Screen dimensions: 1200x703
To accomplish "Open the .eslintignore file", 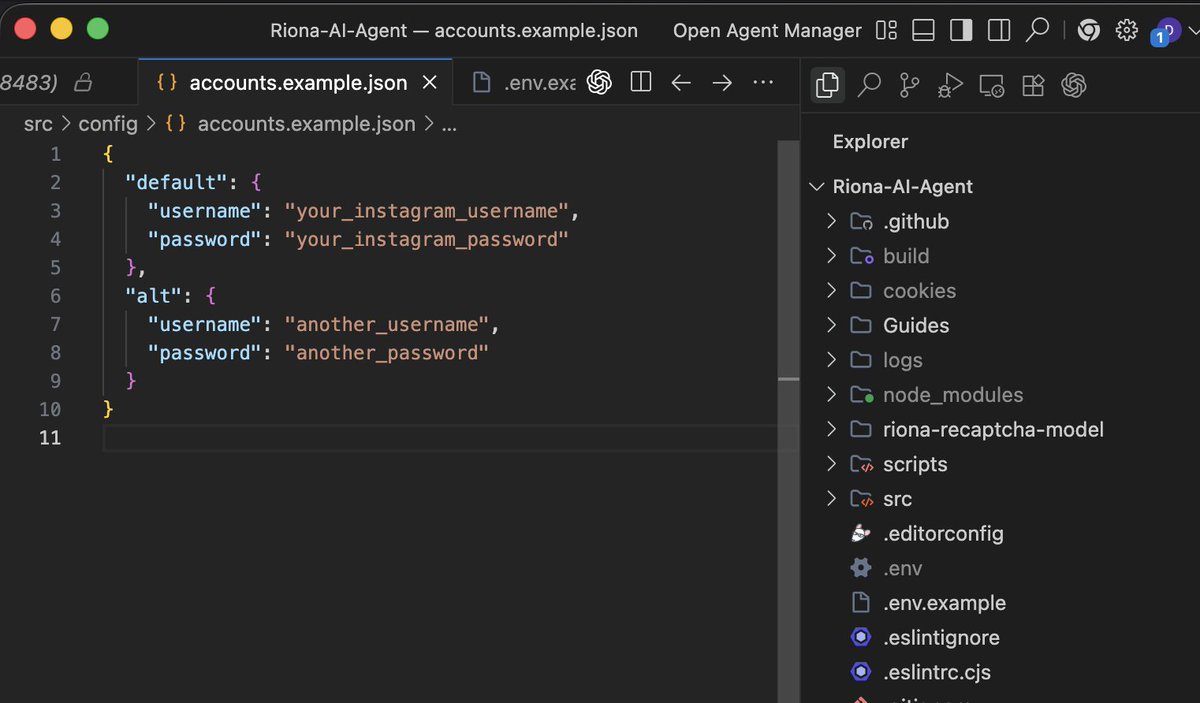I will (x=941, y=638).
